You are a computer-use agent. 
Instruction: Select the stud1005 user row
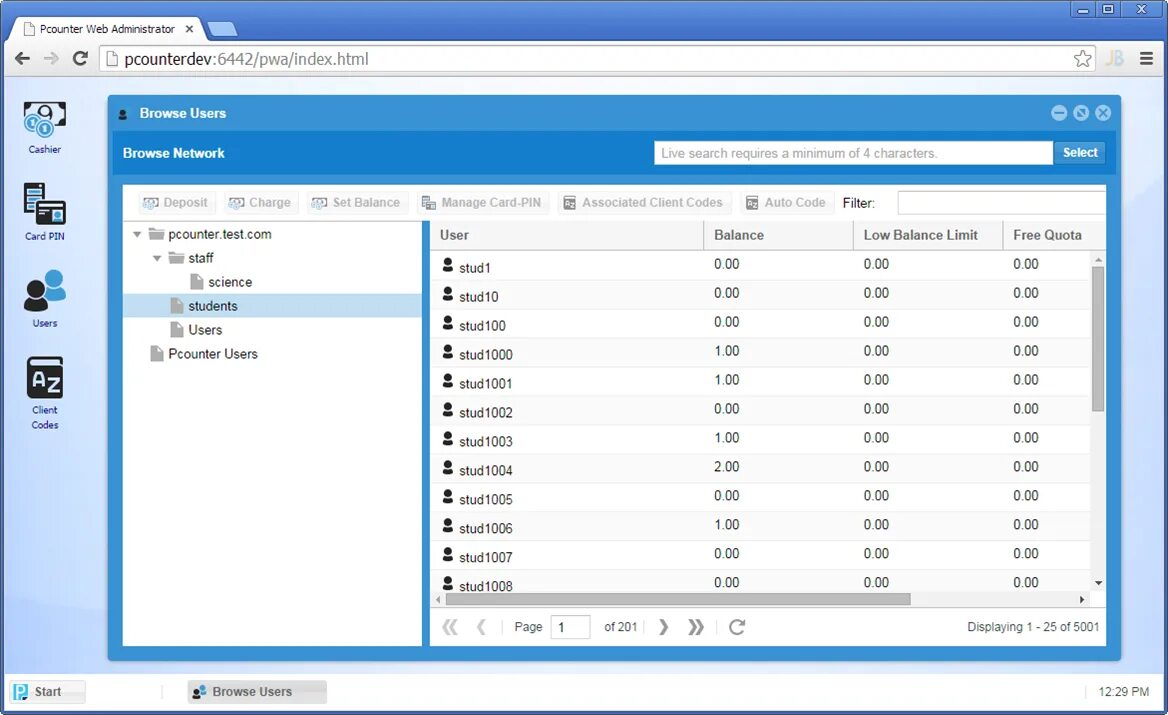pos(760,498)
